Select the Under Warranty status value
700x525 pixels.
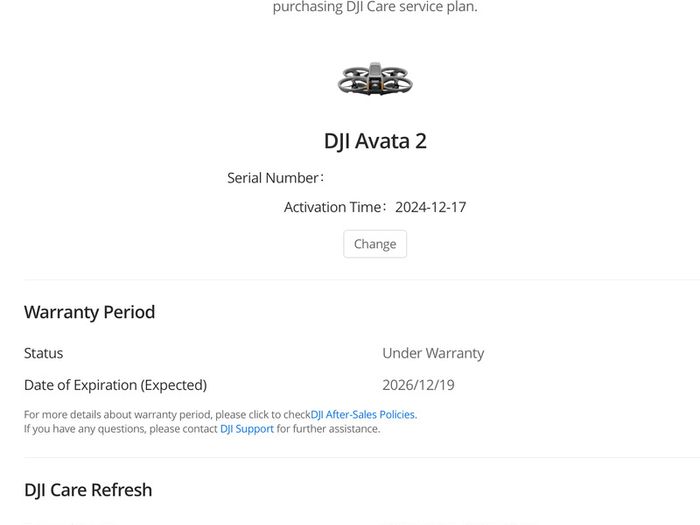click(433, 353)
